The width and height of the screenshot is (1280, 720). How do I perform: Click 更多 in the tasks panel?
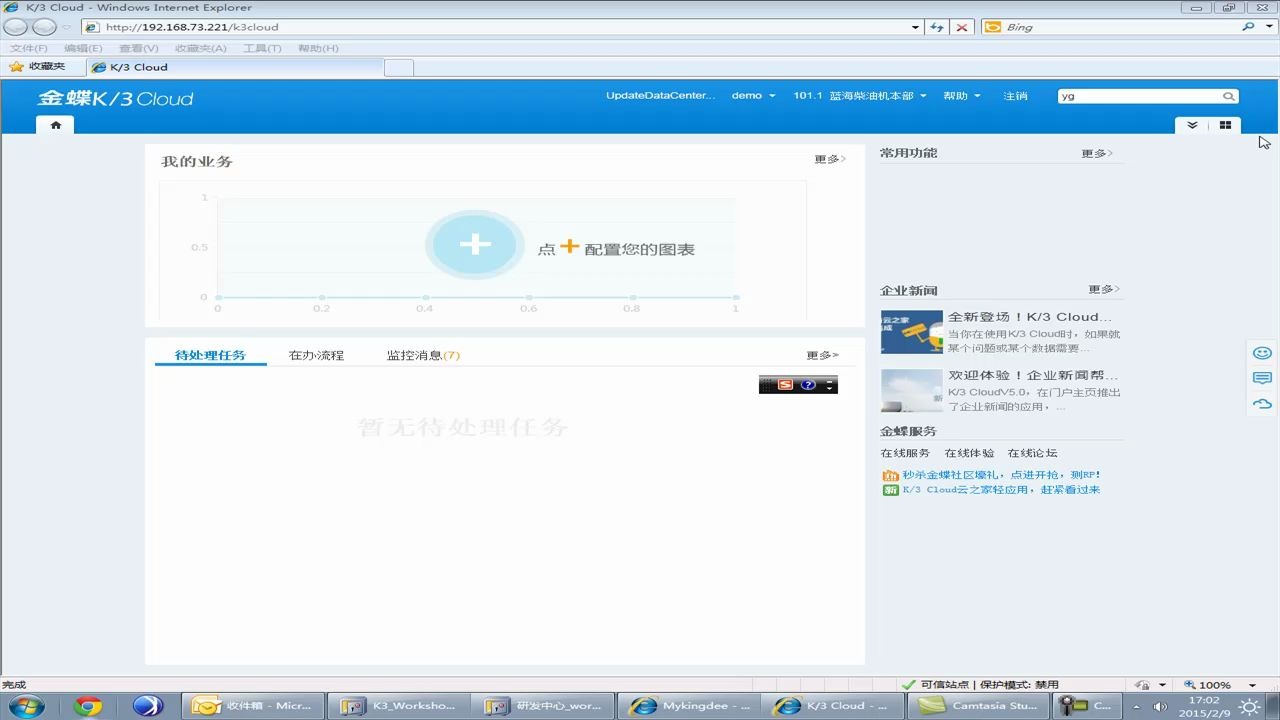pos(823,355)
